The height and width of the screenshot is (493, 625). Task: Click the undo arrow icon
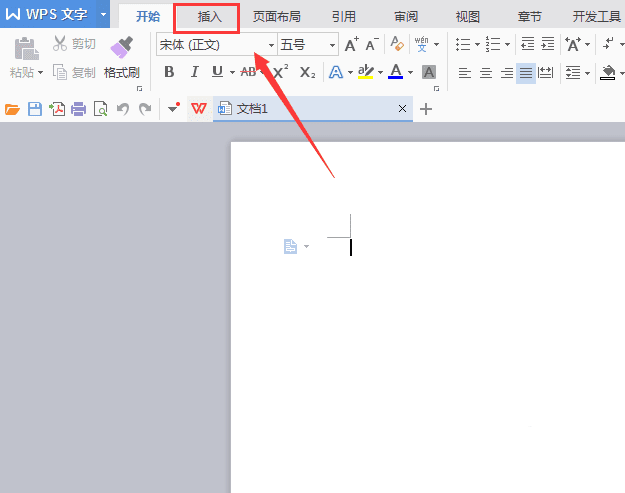tap(123, 109)
